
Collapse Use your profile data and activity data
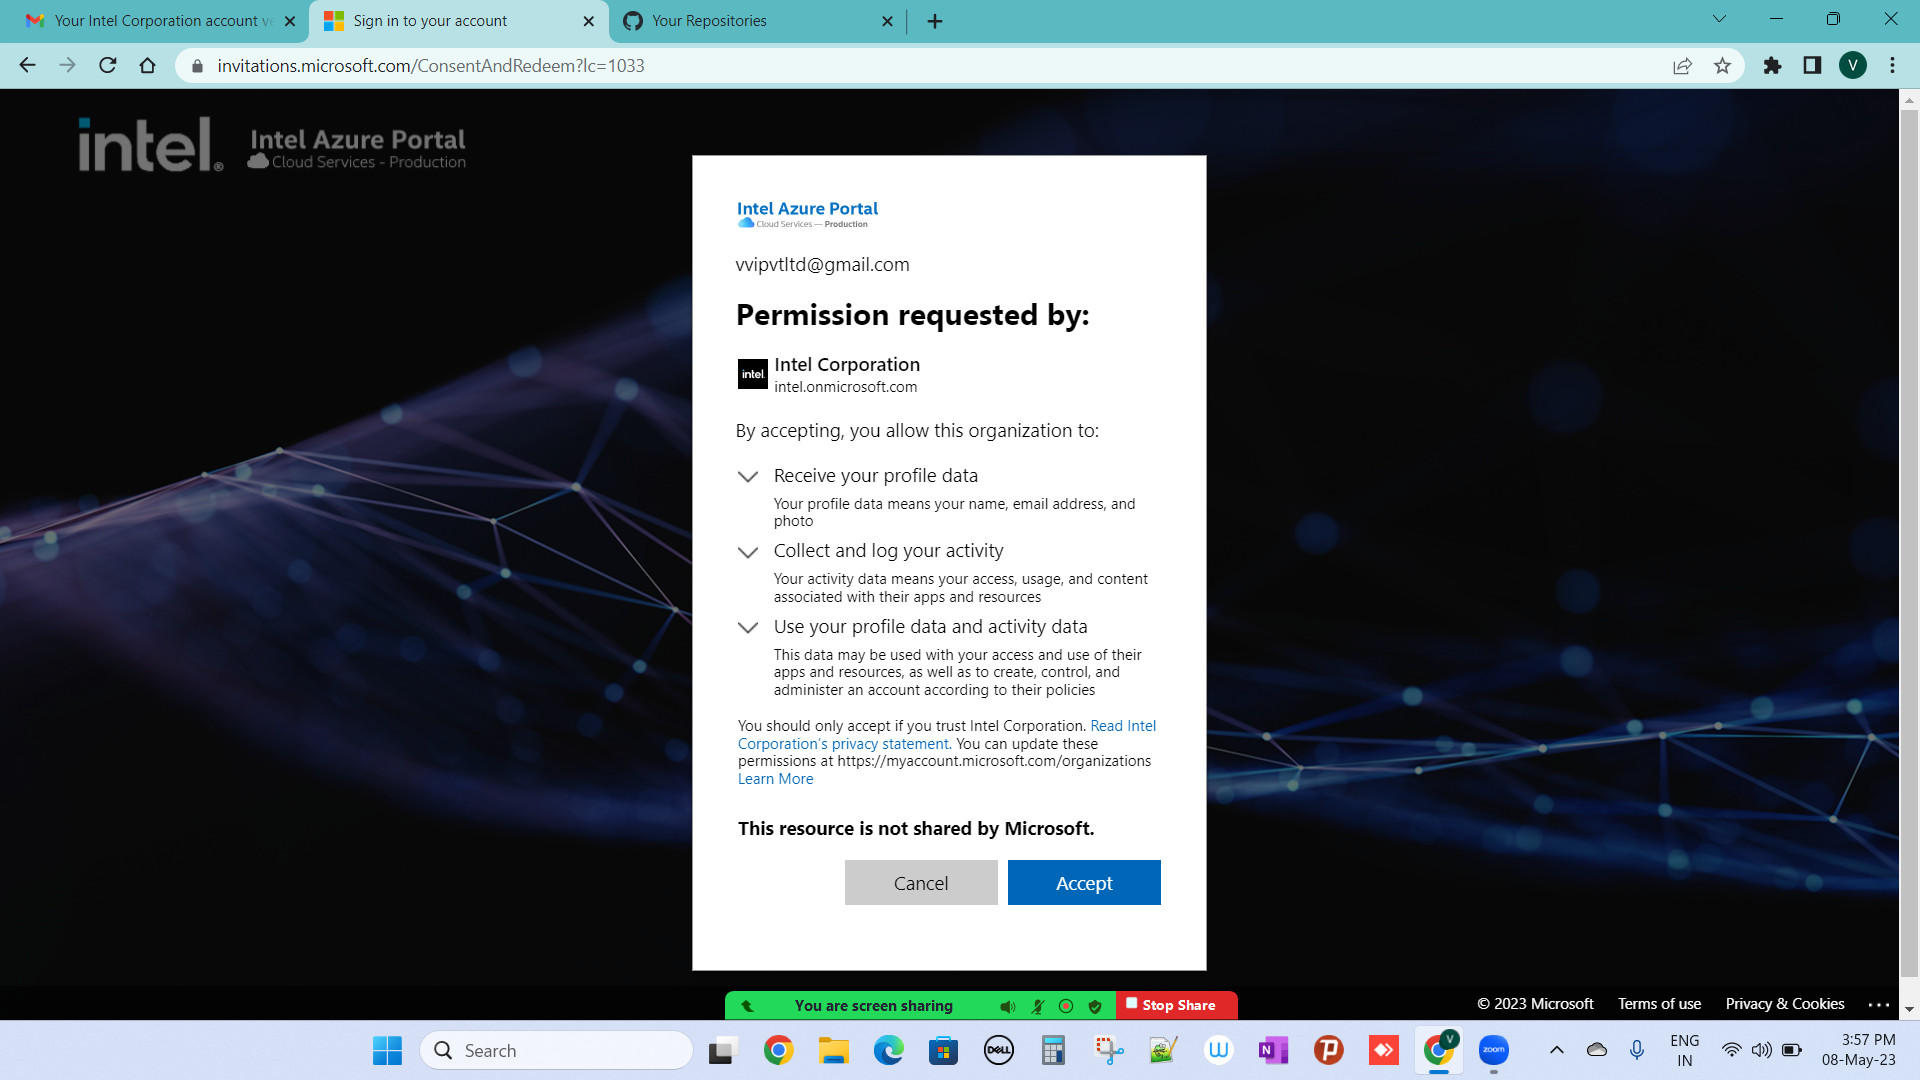[748, 629]
